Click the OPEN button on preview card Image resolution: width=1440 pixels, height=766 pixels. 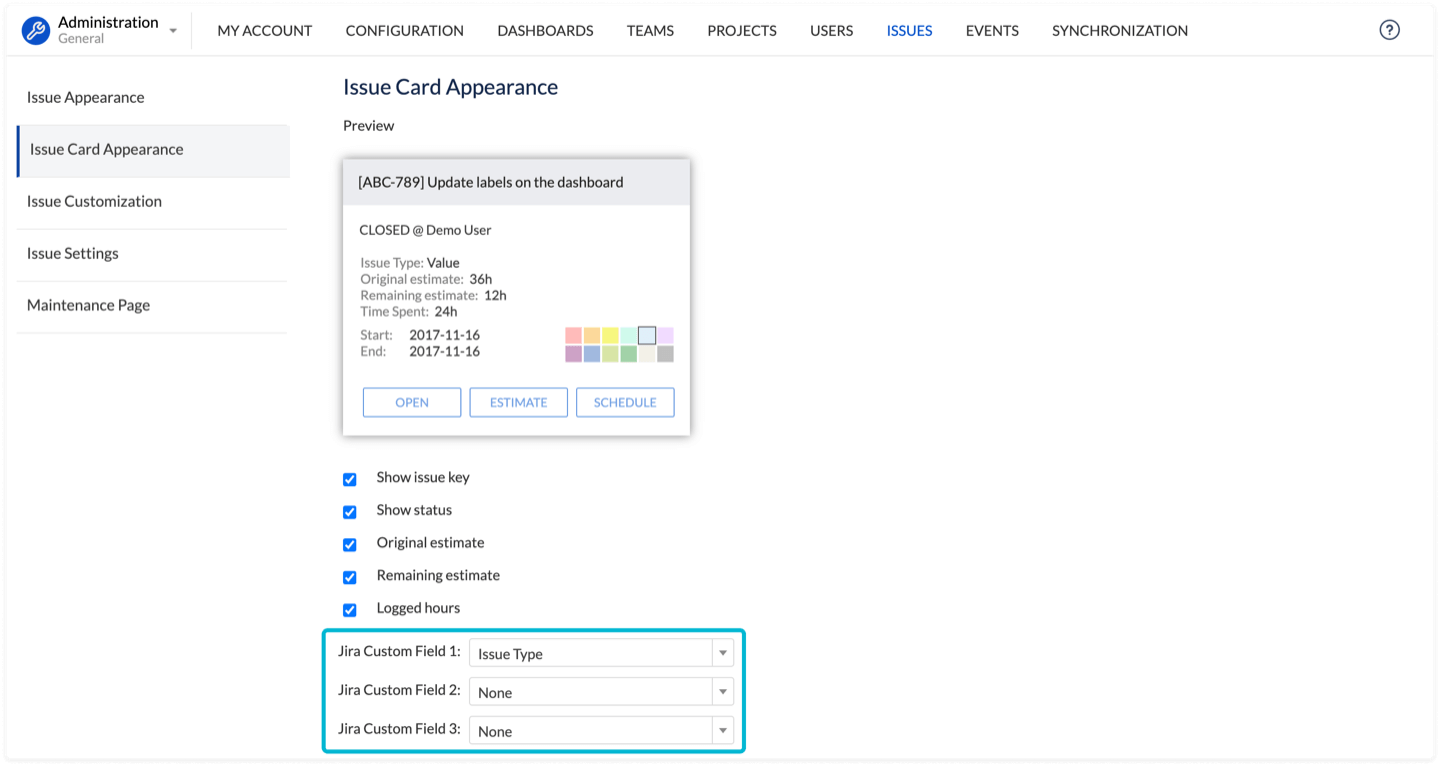[x=412, y=402]
